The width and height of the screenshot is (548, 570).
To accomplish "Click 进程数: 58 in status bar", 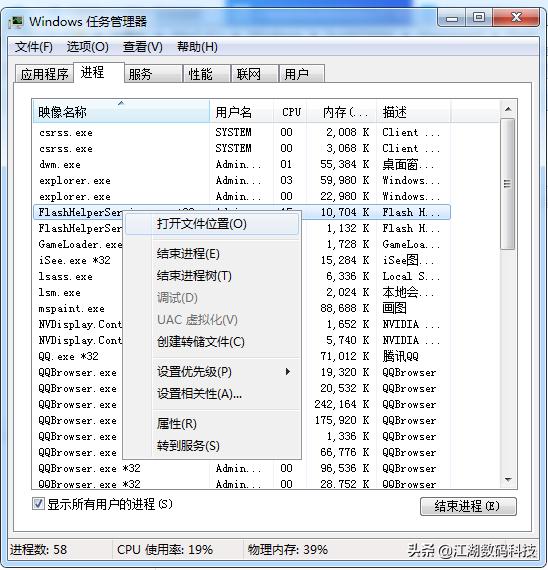I will pyautogui.click(x=39, y=550).
